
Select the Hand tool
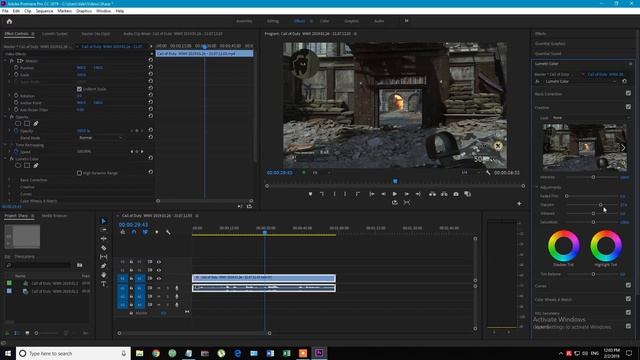coord(104,275)
